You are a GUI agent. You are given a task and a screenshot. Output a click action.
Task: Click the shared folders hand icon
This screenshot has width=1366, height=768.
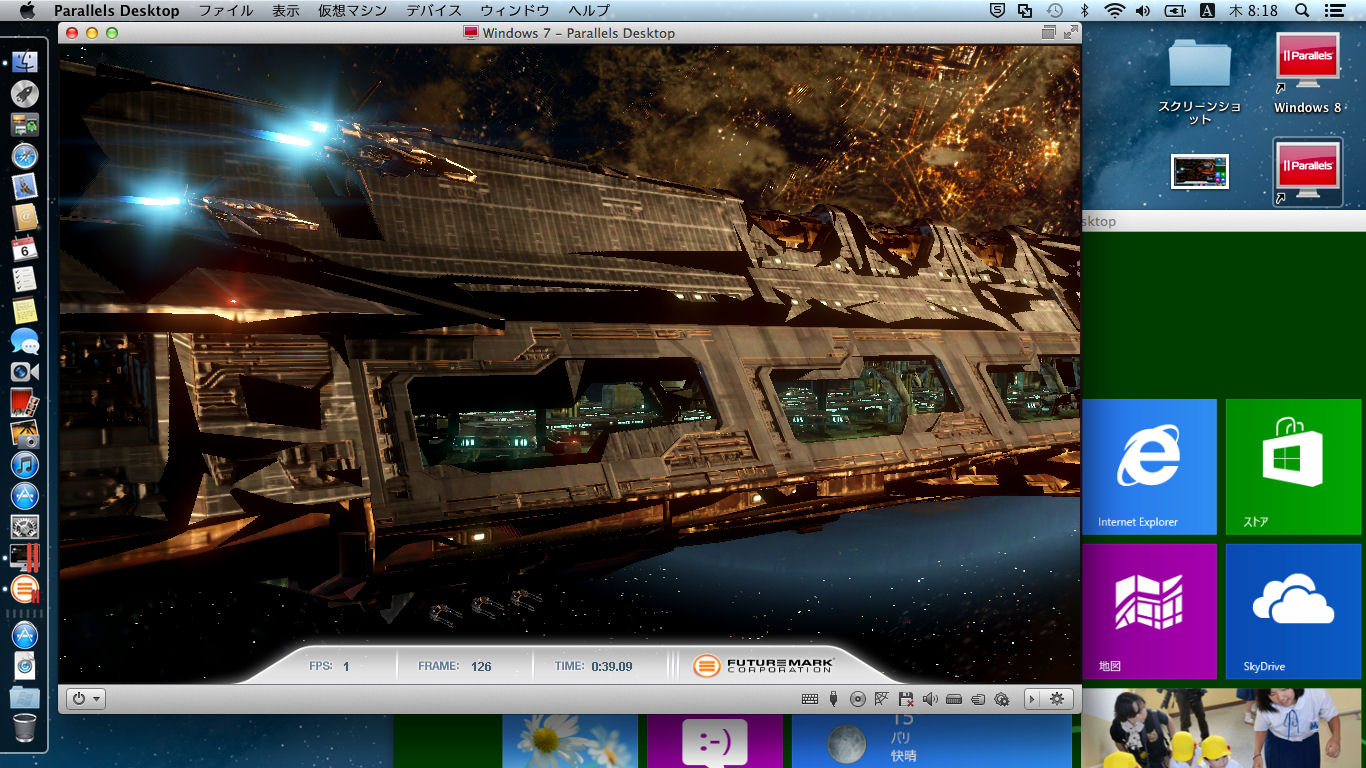coord(978,699)
